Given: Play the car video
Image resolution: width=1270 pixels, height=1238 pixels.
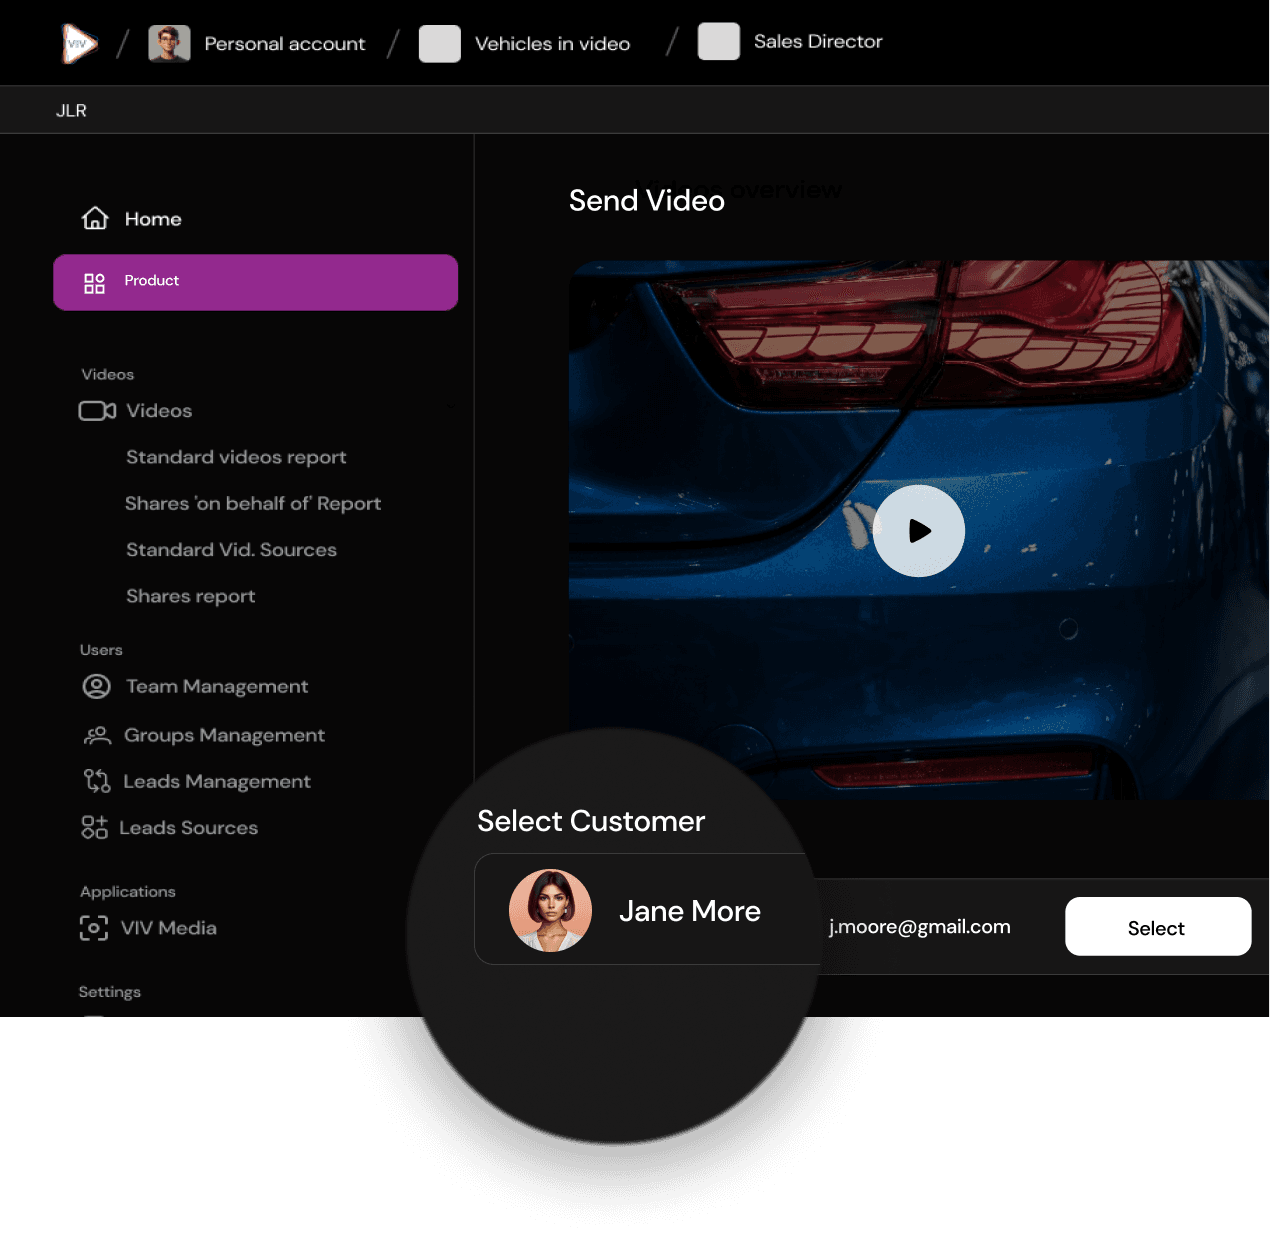Looking at the screenshot, I should click(x=918, y=531).
